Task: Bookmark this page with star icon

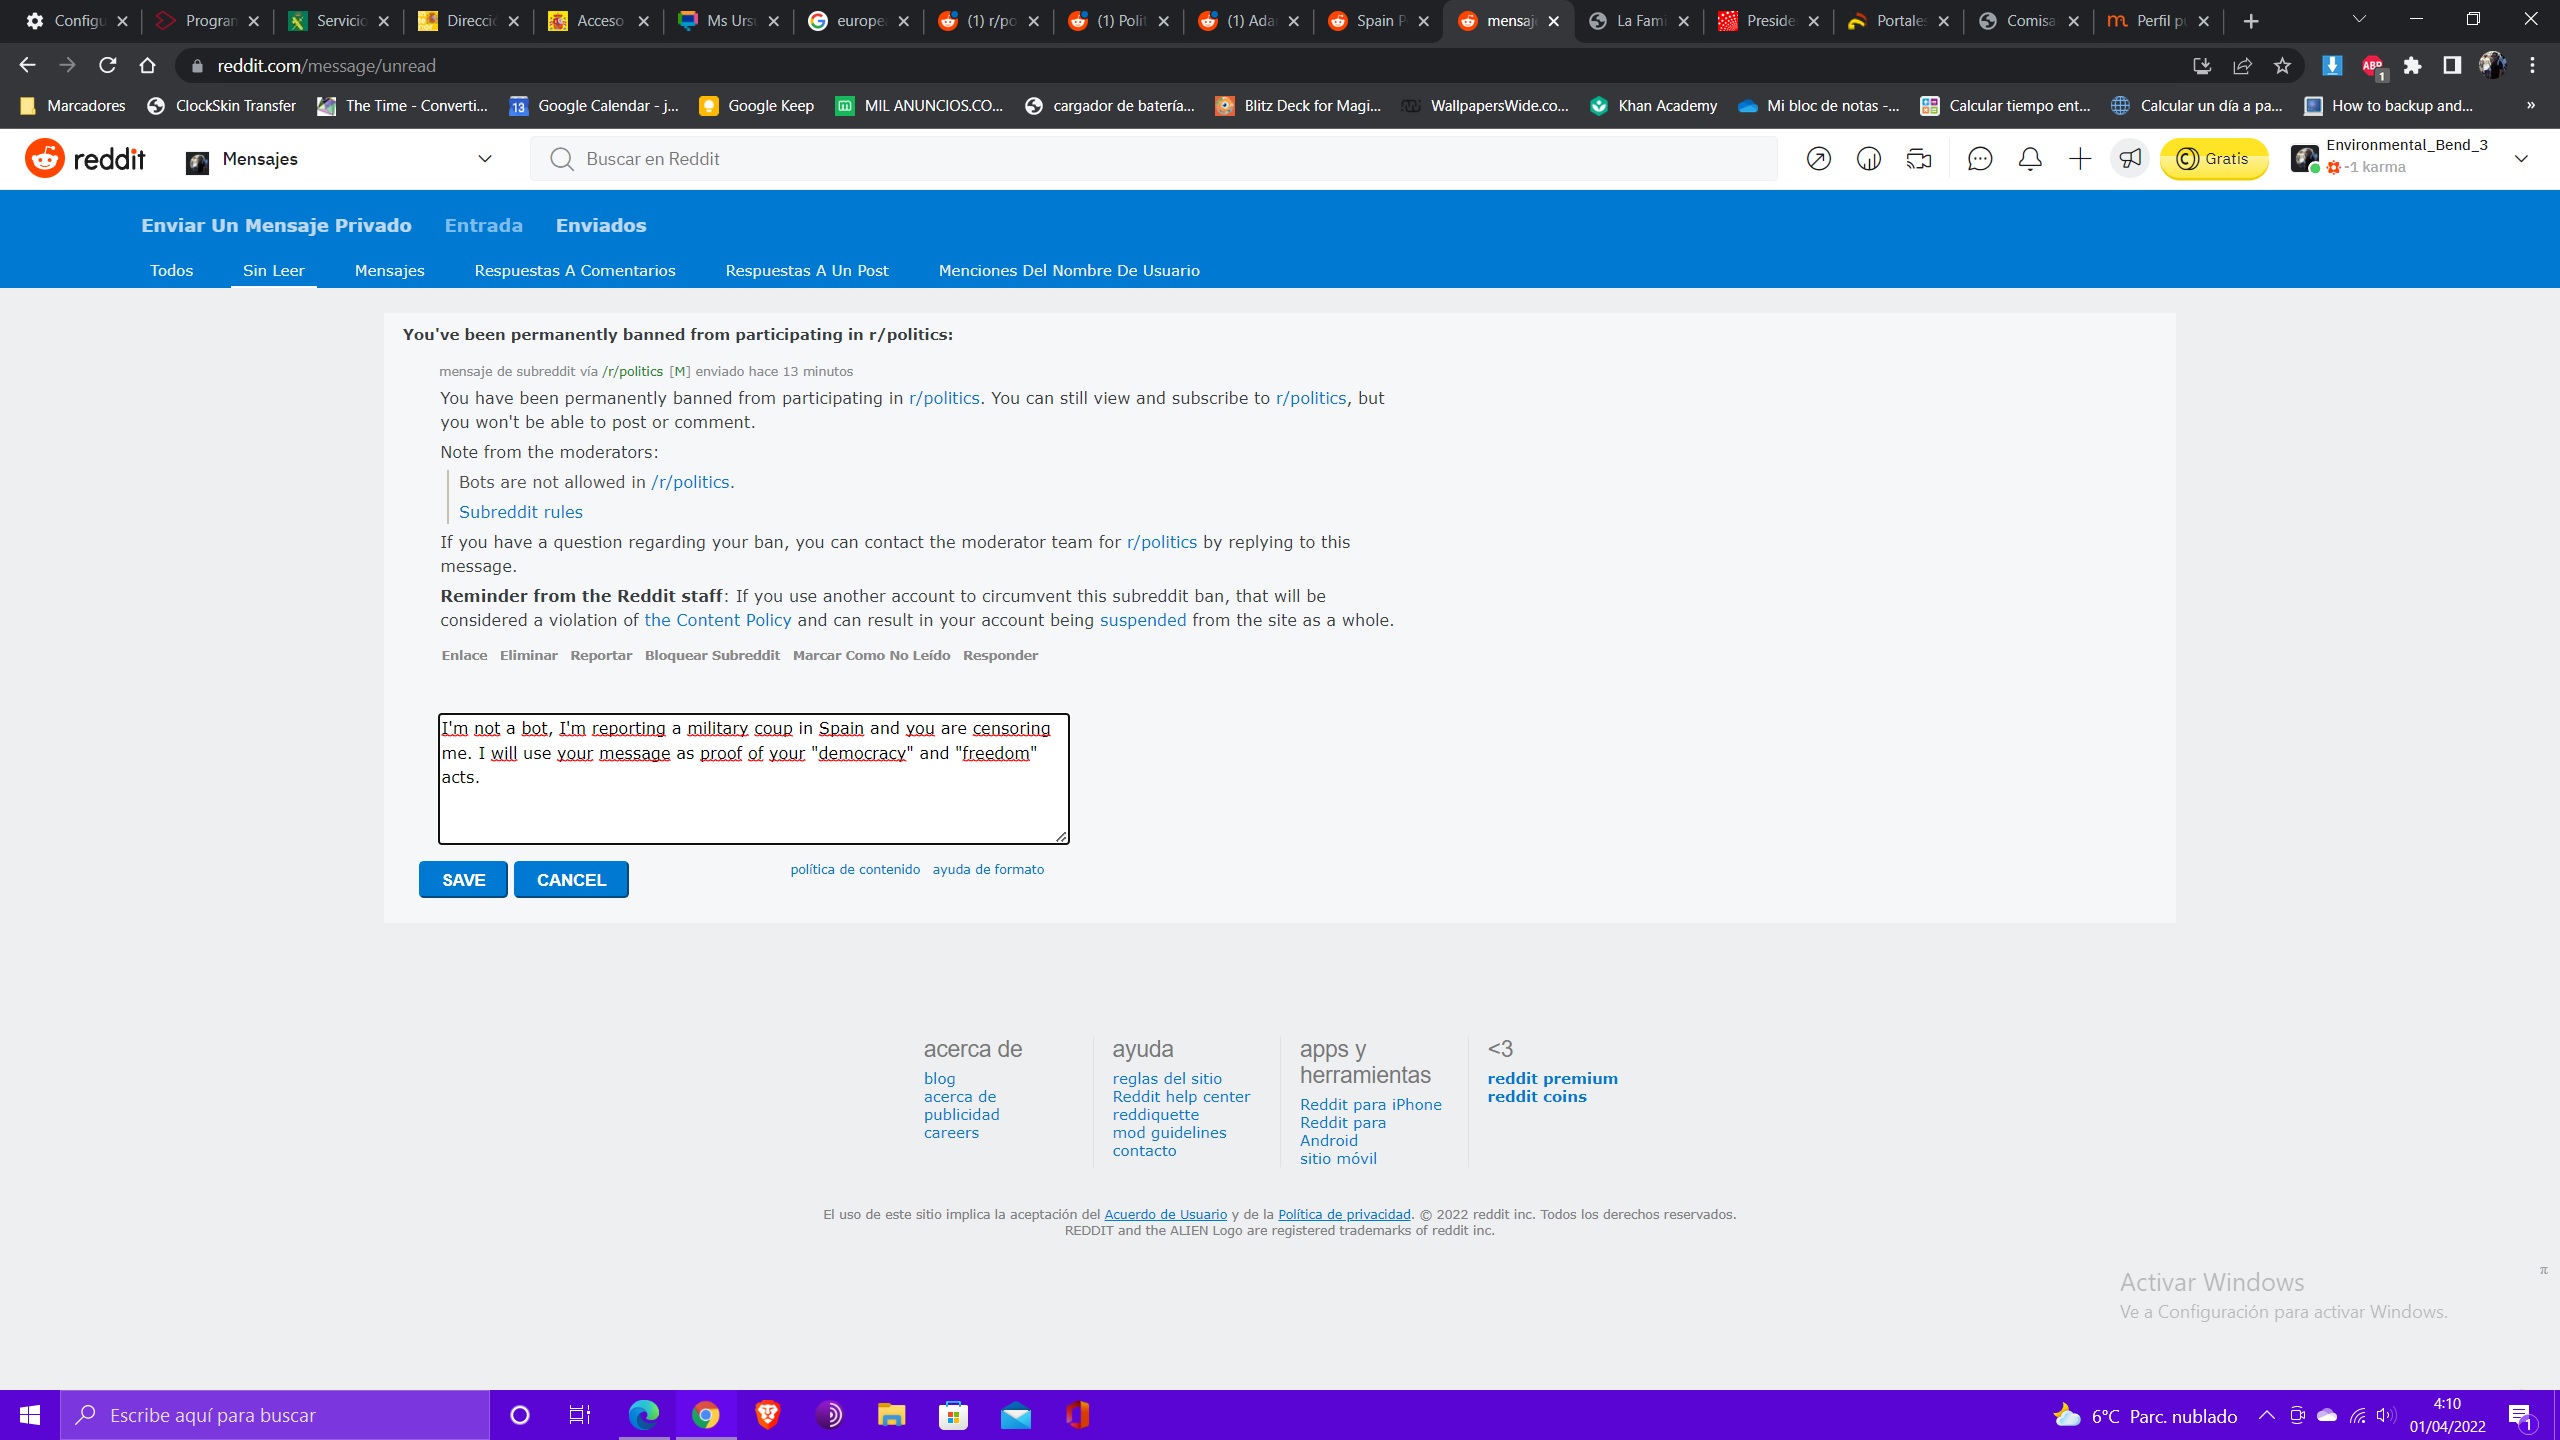Action: tap(2282, 65)
